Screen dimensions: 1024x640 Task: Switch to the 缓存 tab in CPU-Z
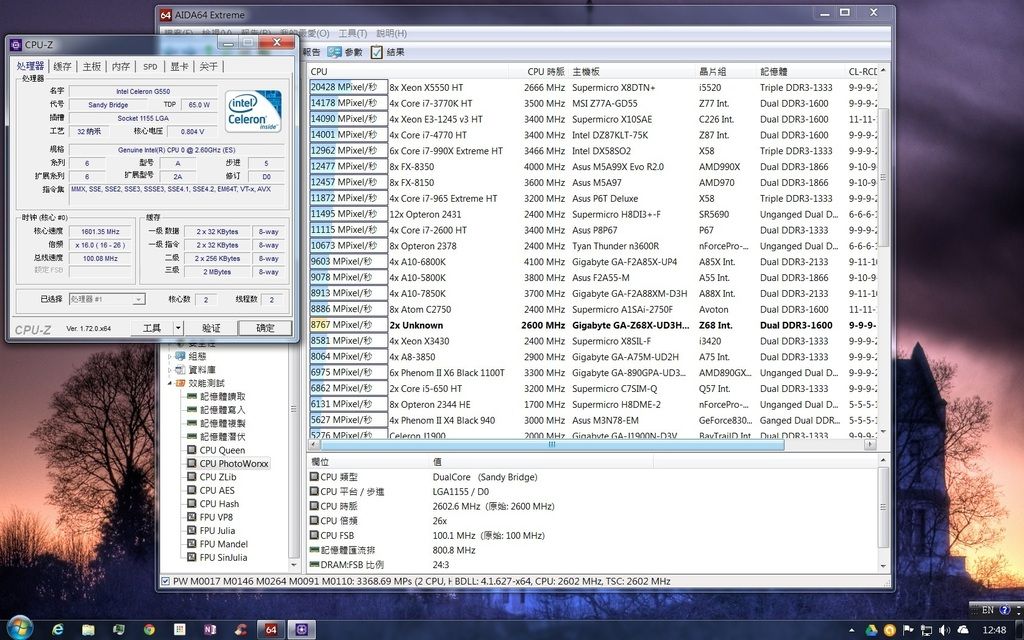tap(62, 66)
